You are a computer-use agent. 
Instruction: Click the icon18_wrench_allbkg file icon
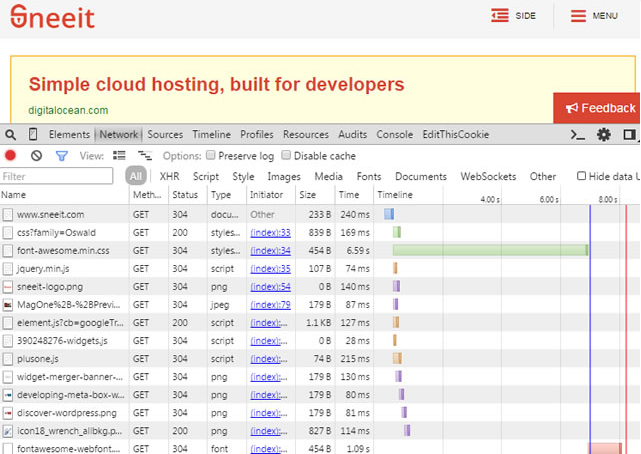(x=7, y=431)
